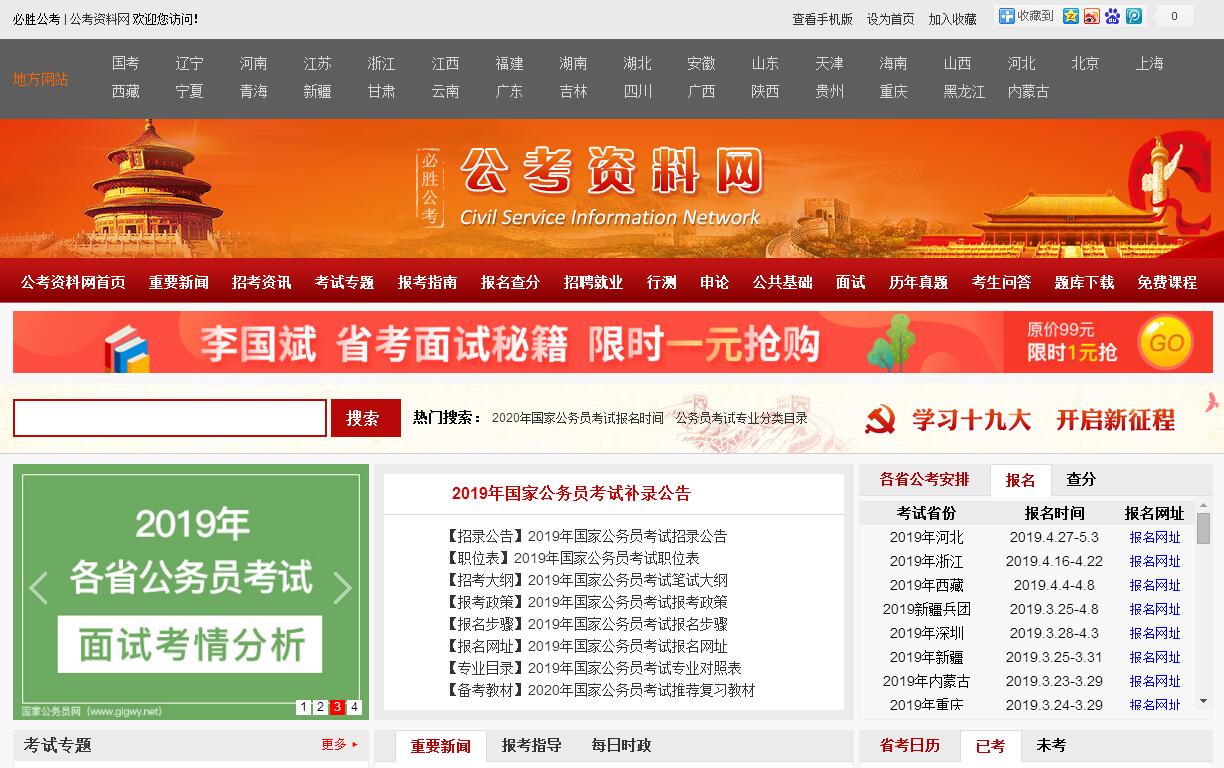Click the teal Tencent Weibo share icon
The height and width of the screenshot is (768, 1224).
[1134, 16]
